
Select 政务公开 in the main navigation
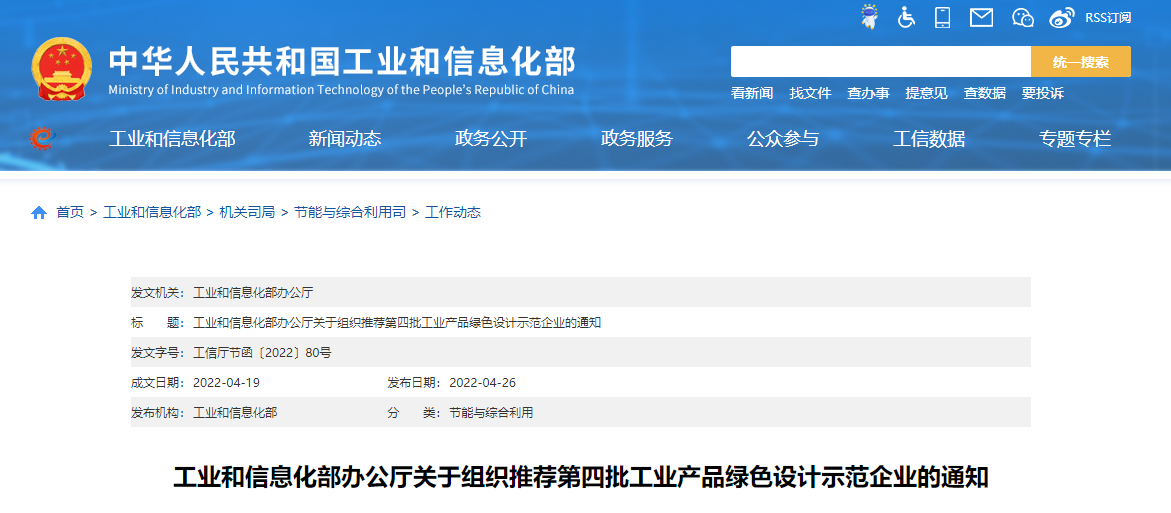491,139
